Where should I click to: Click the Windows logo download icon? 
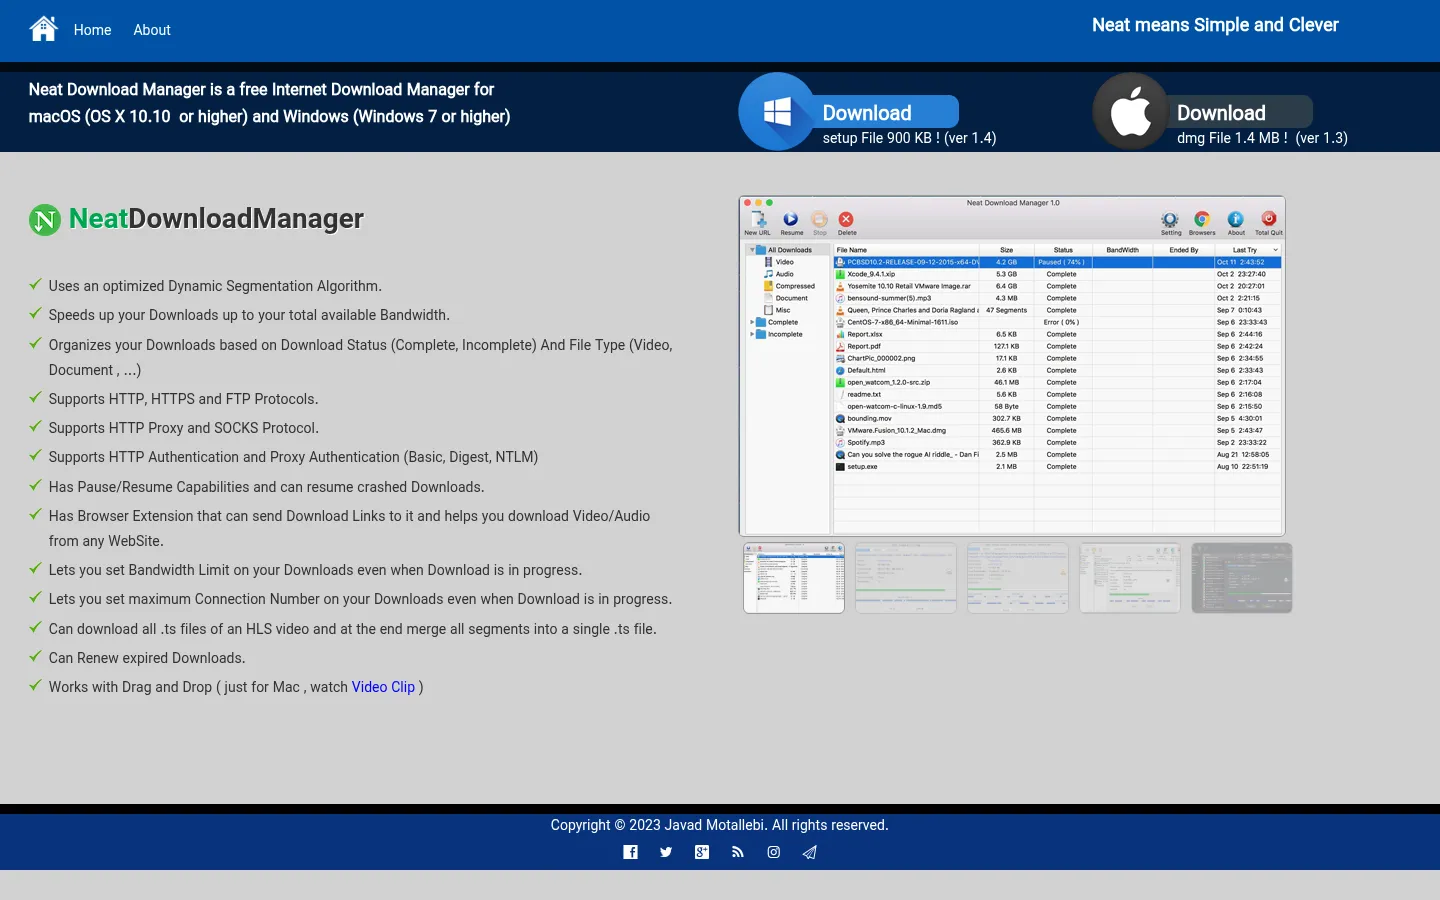pos(777,111)
